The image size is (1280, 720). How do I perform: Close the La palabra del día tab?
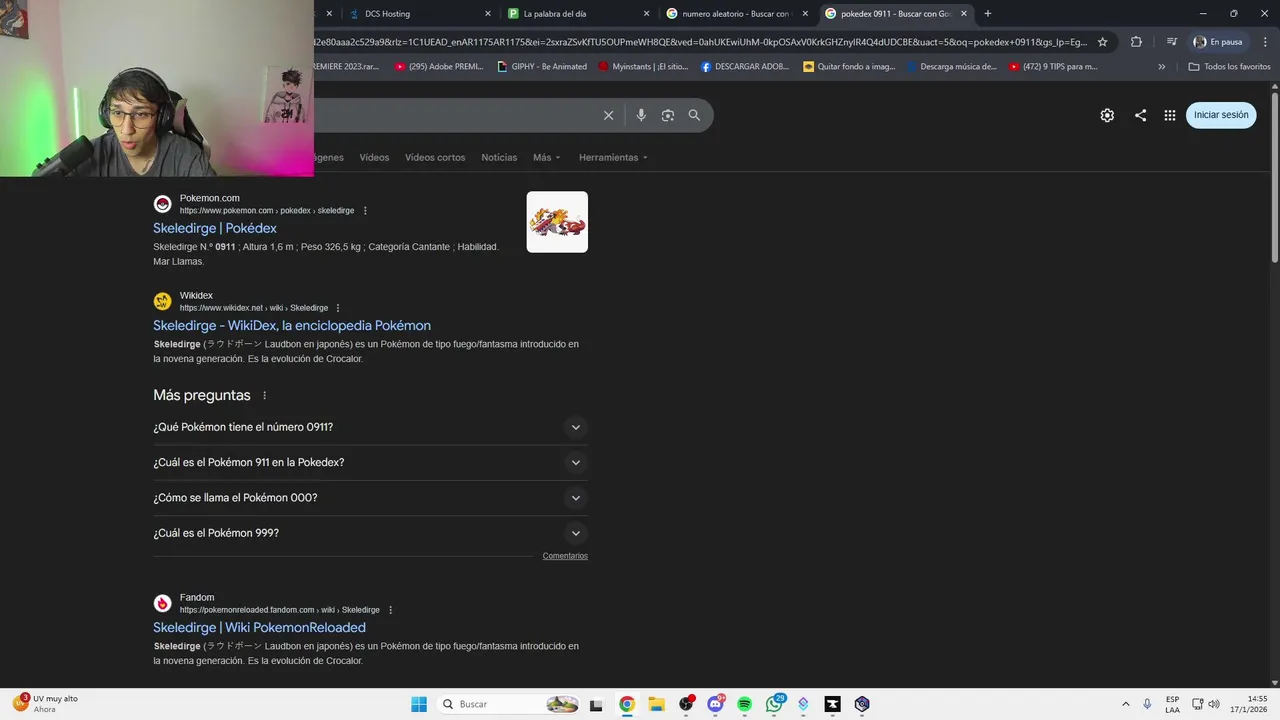coord(646,14)
